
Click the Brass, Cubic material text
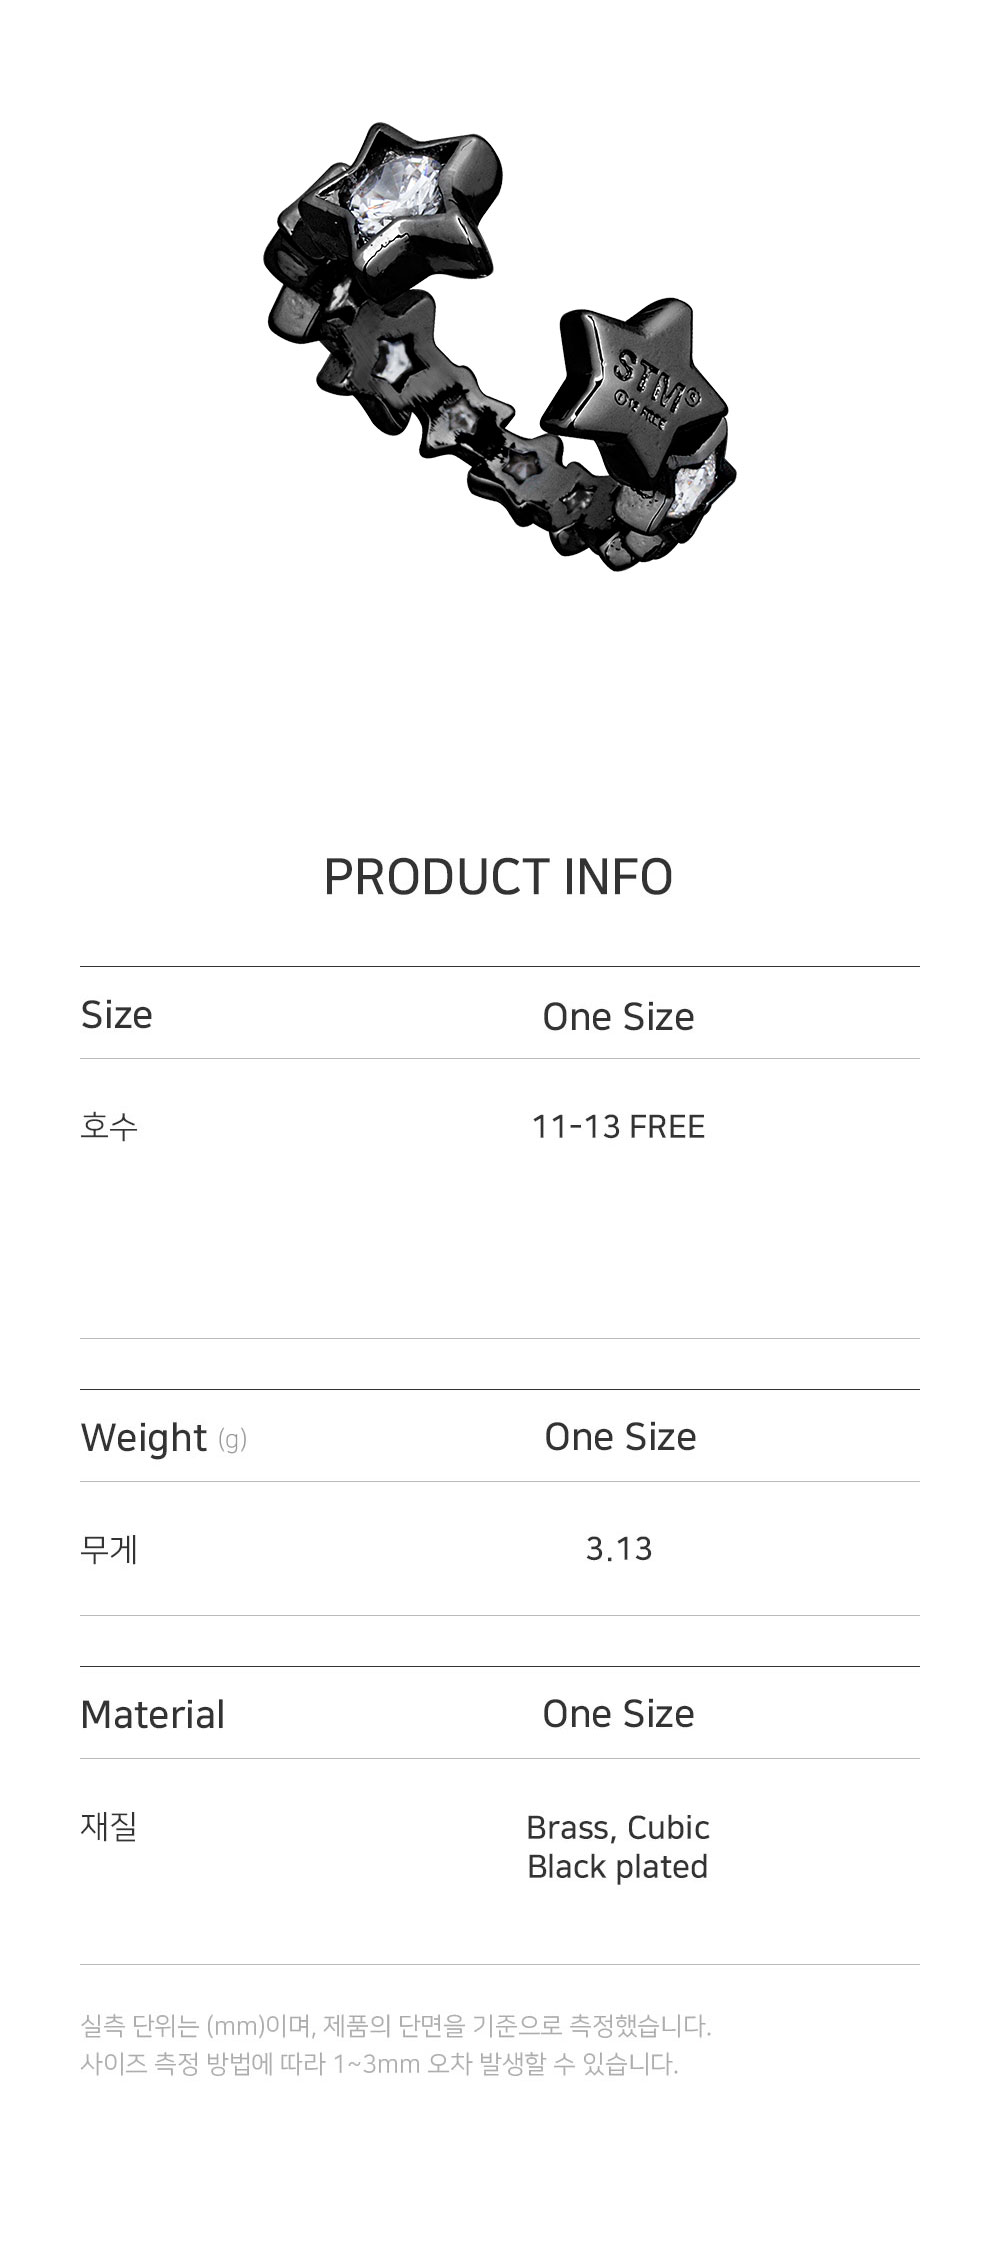pos(618,1828)
